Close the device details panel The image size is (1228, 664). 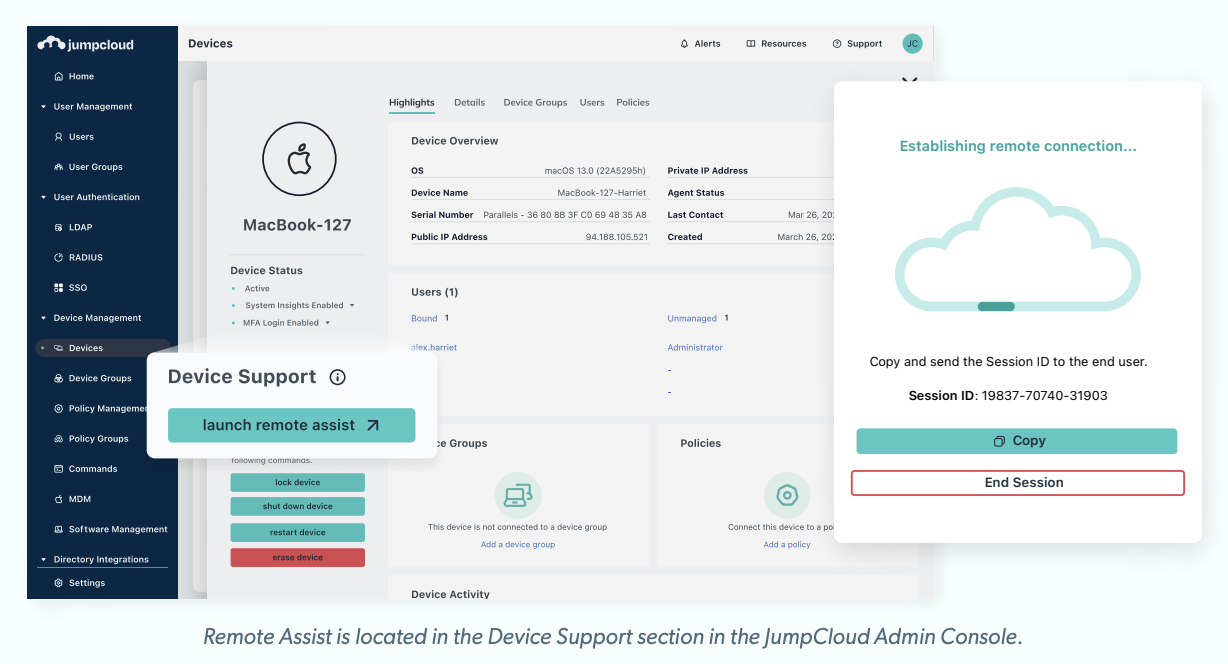909,79
